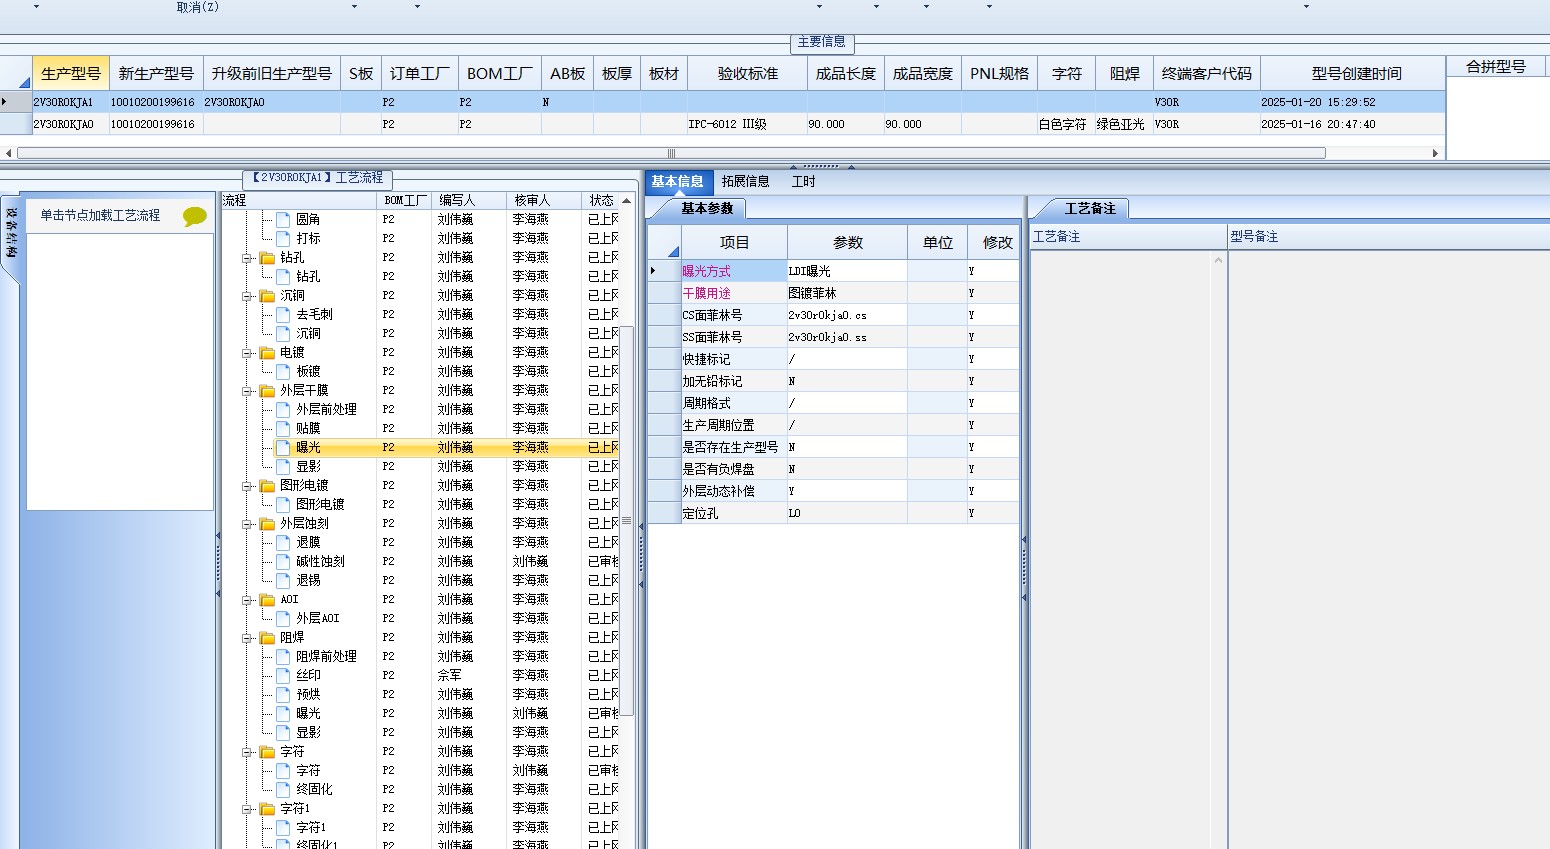Viewport: 1550px width, 849px height.
Task: Click the 预烘 document icon
Action: click(283, 694)
